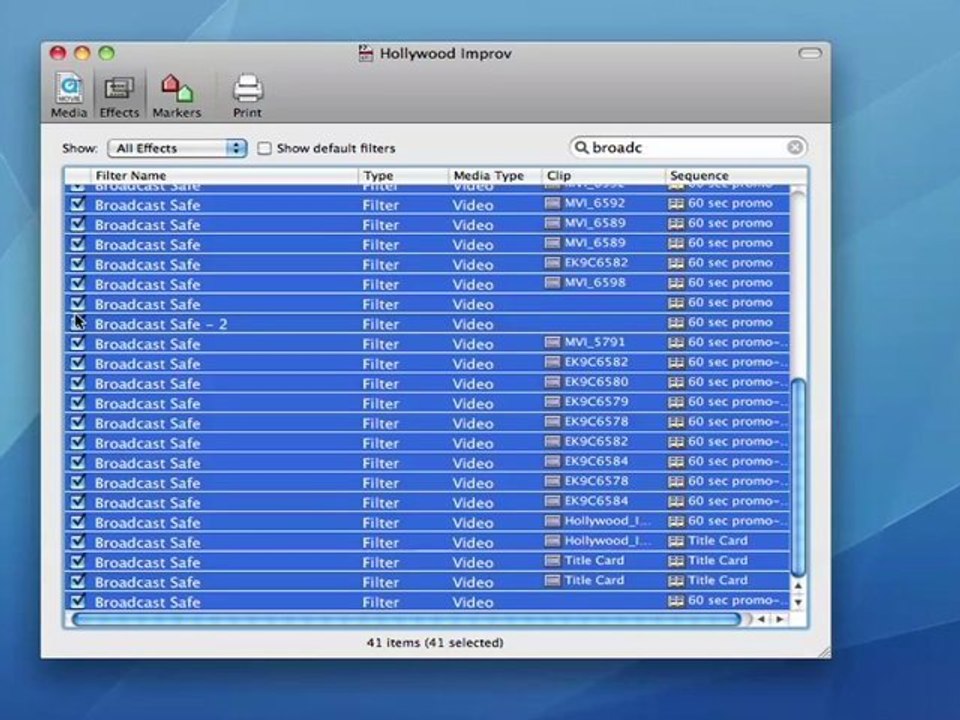Click the sequence icon in the MVI_5791 row
This screenshot has width=960, height=720.
676,343
